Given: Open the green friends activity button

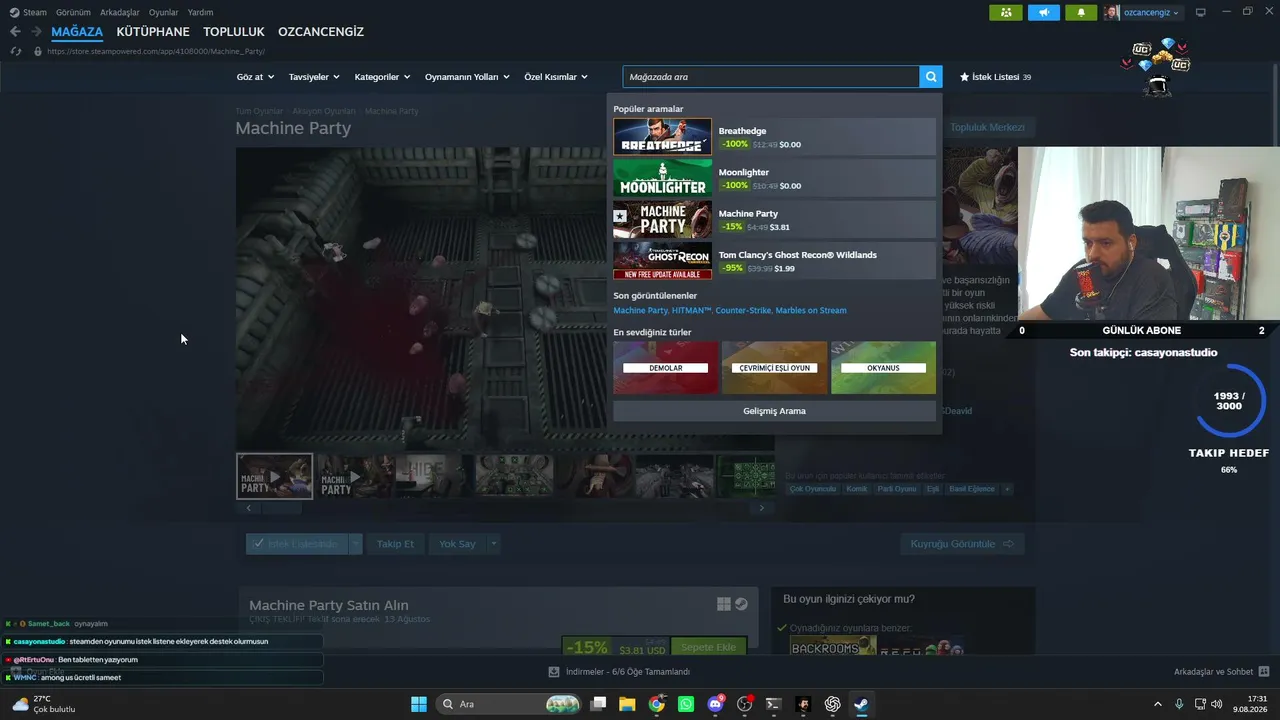Looking at the screenshot, I should point(1005,12).
